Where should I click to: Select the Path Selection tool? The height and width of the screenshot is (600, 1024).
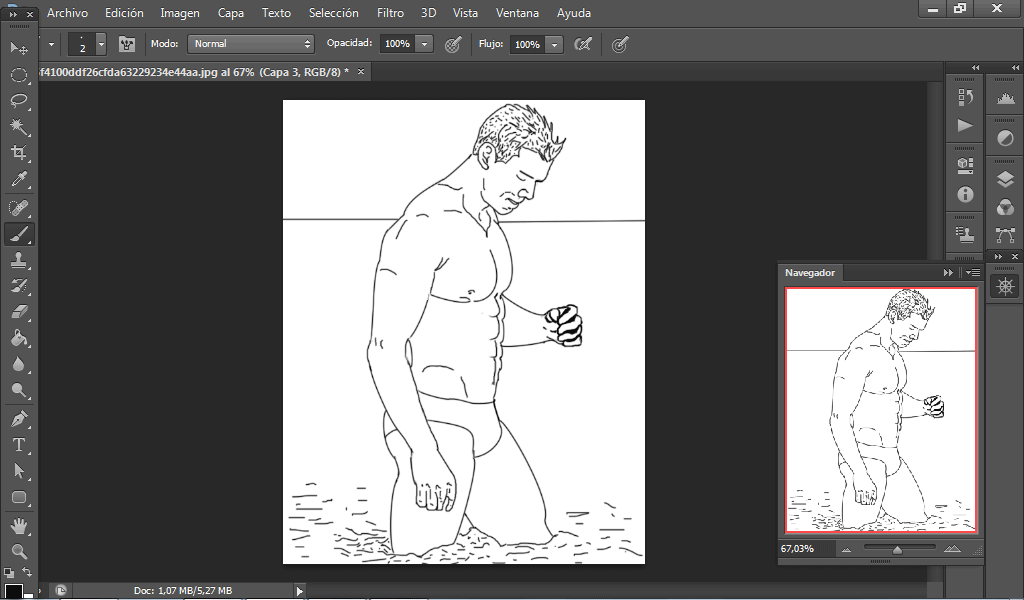(19, 471)
